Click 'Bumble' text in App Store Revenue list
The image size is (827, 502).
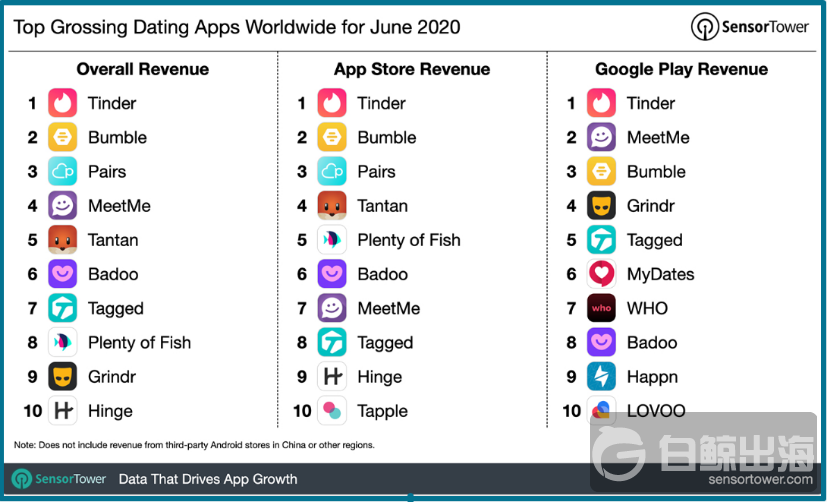[387, 138]
